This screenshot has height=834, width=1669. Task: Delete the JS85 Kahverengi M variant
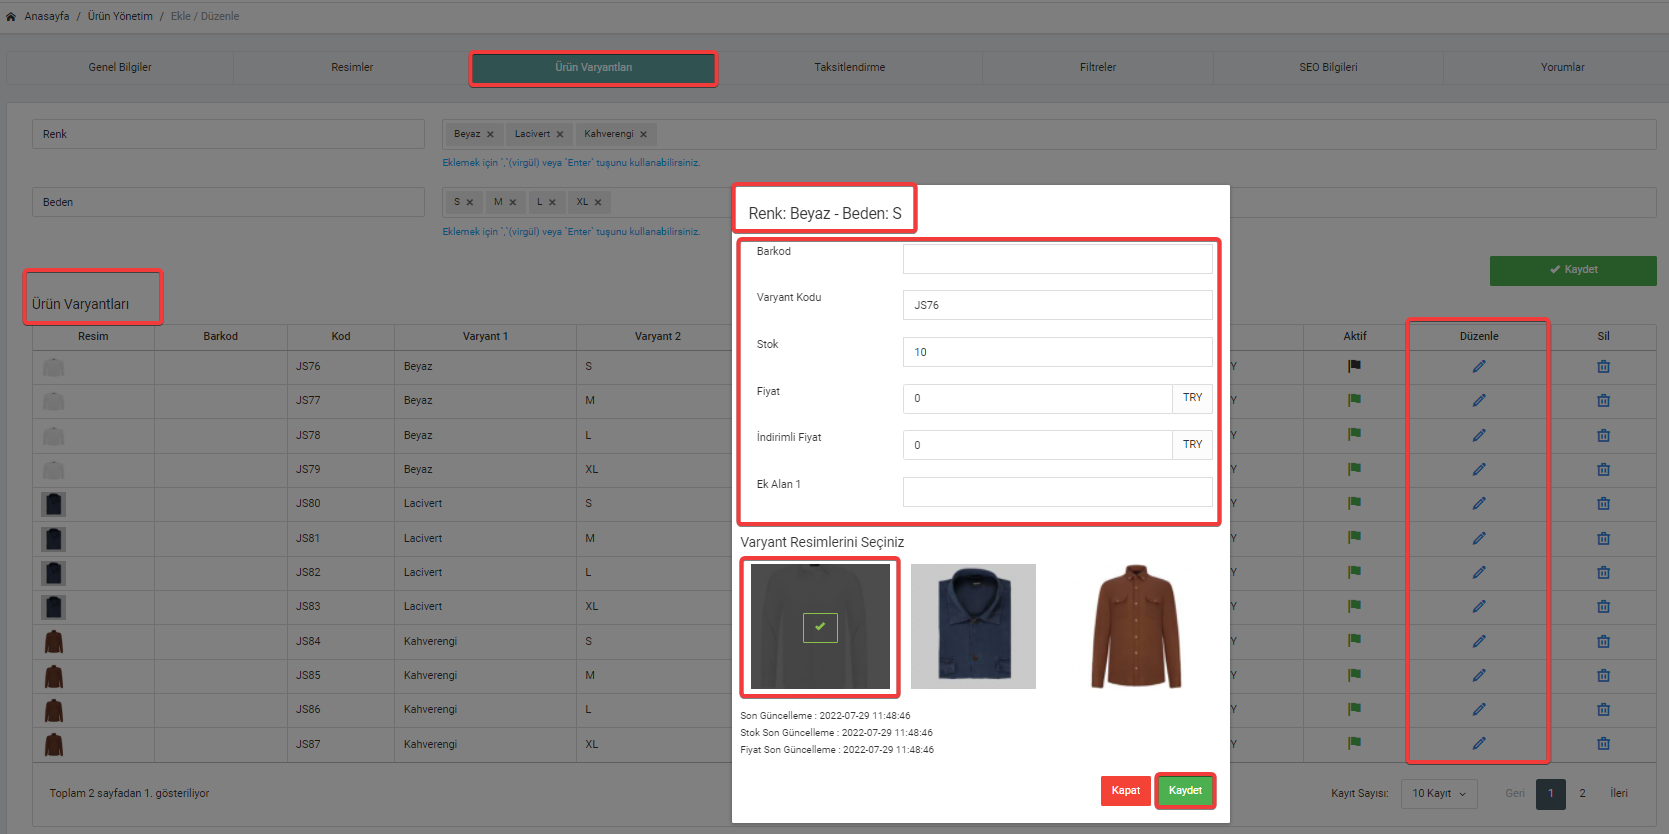[x=1603, y=675]
